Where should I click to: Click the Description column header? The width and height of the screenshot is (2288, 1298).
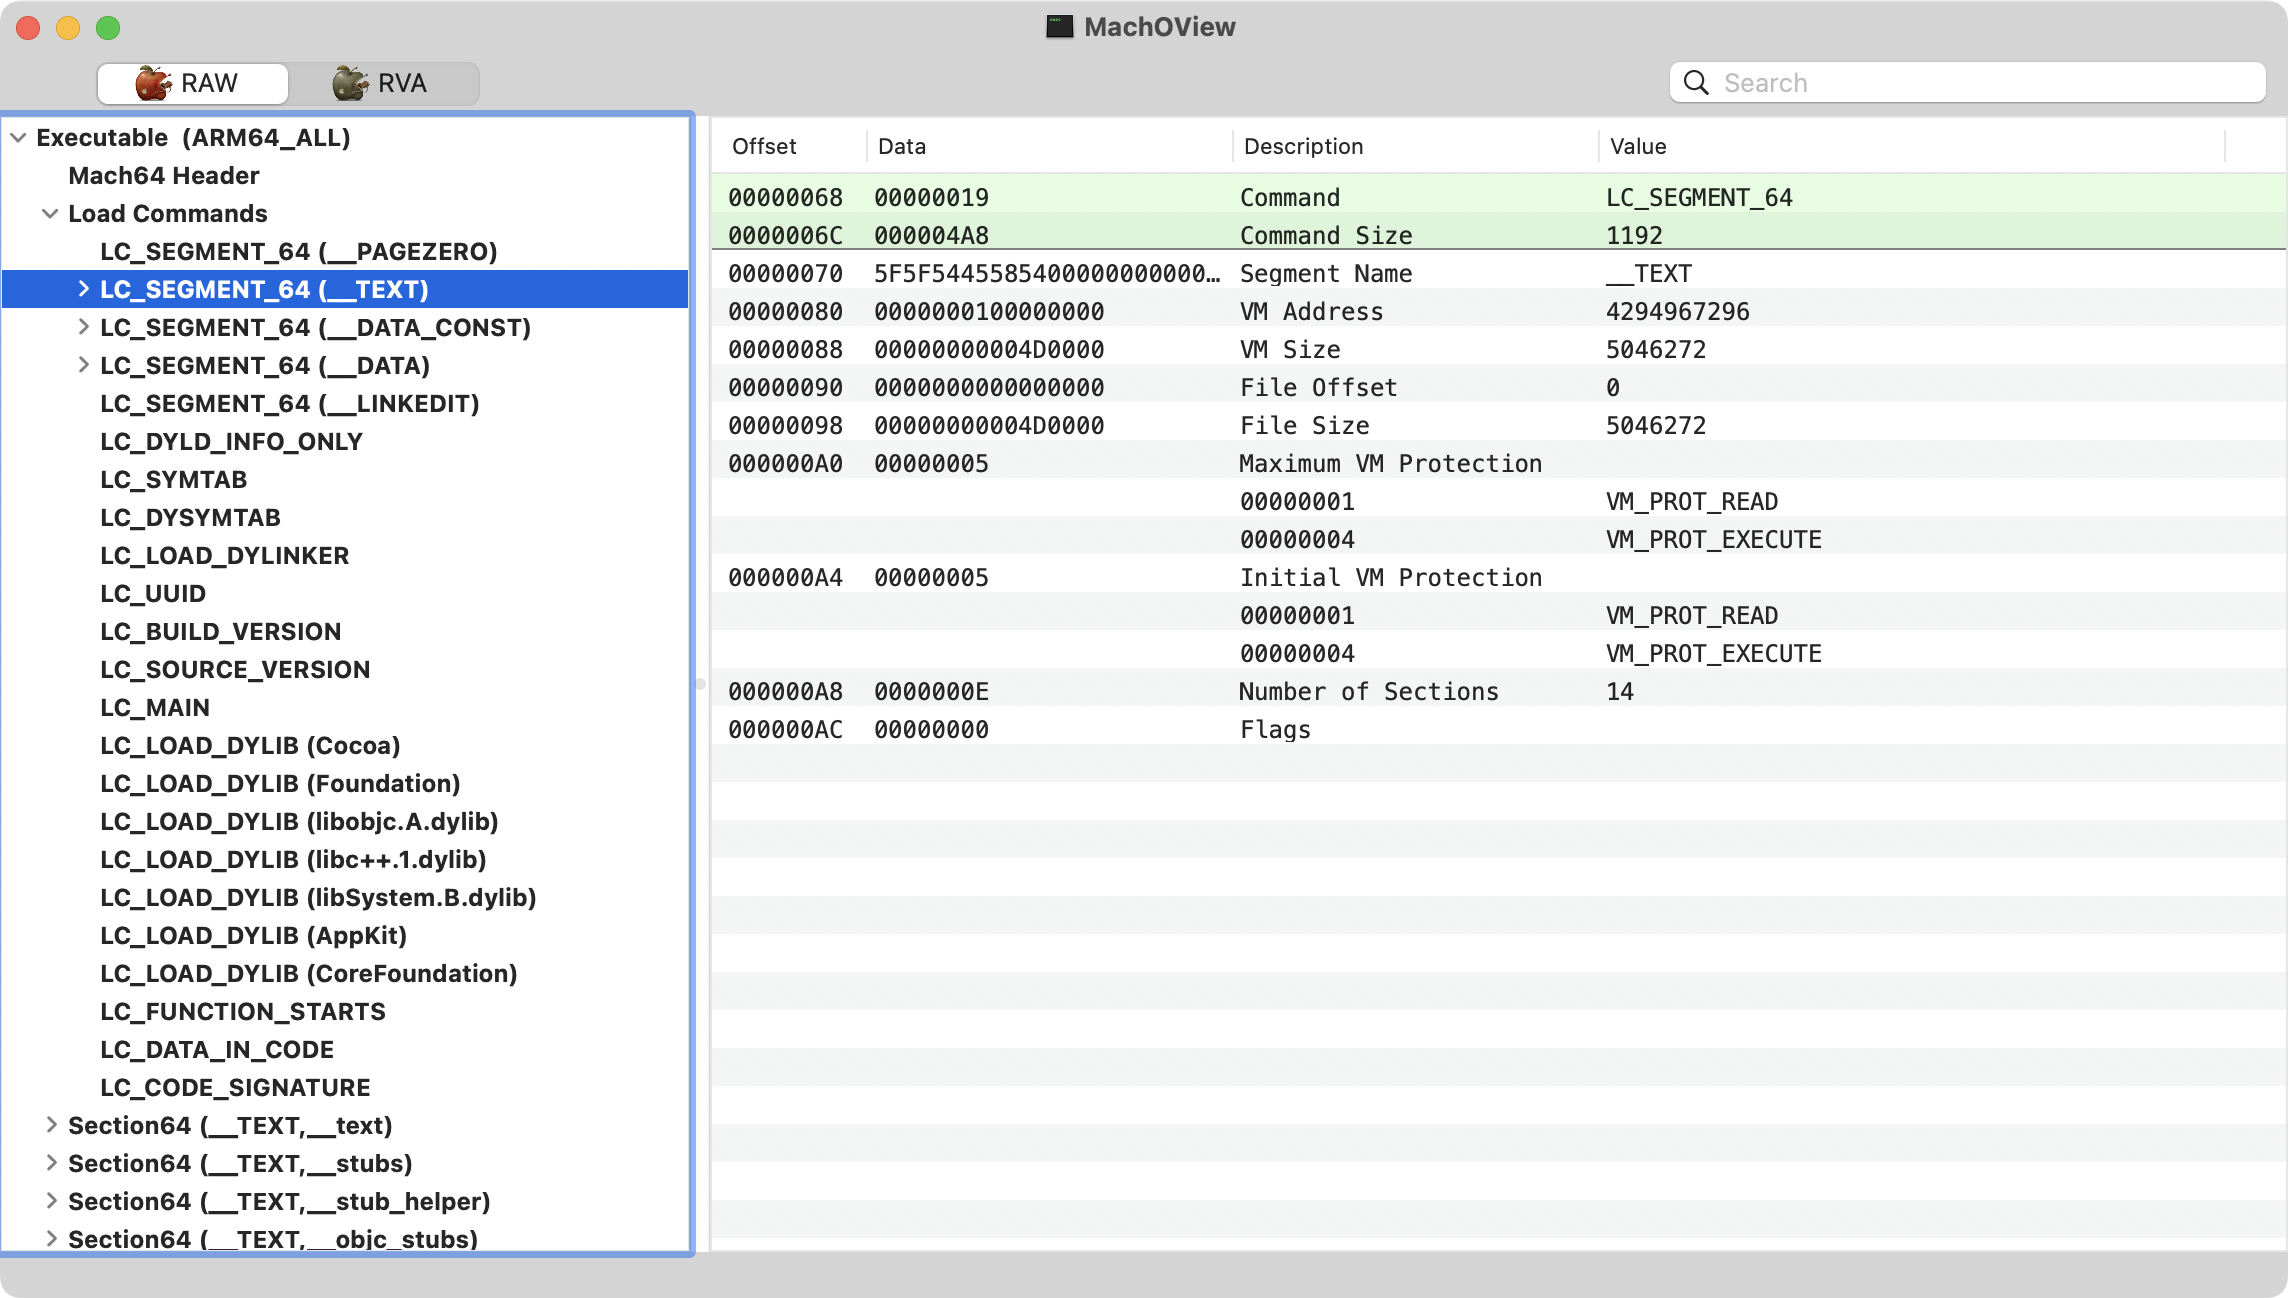click(x=1303, y=147)
